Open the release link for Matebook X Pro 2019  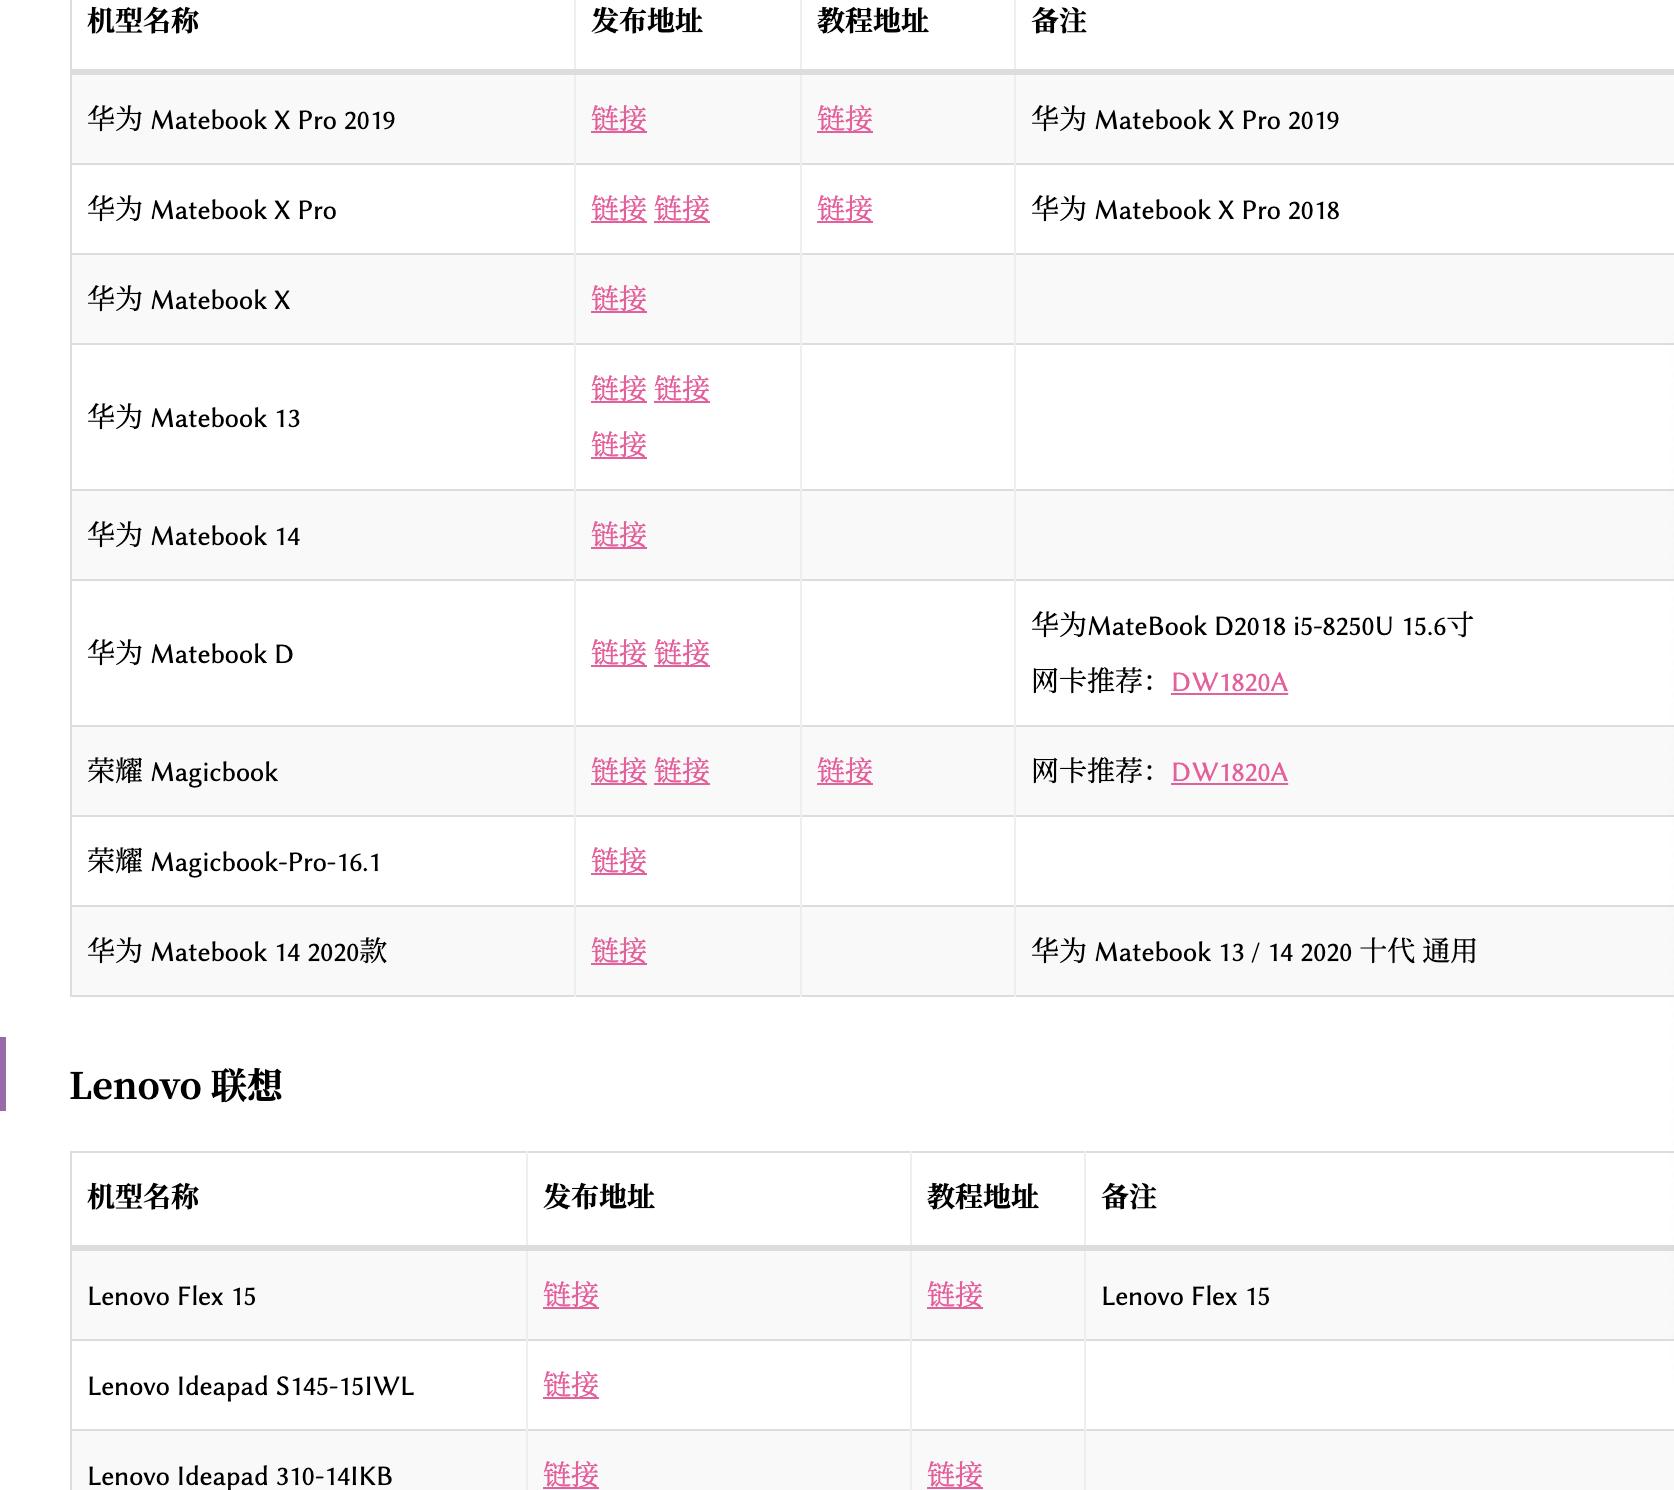[x=619, y=120]
